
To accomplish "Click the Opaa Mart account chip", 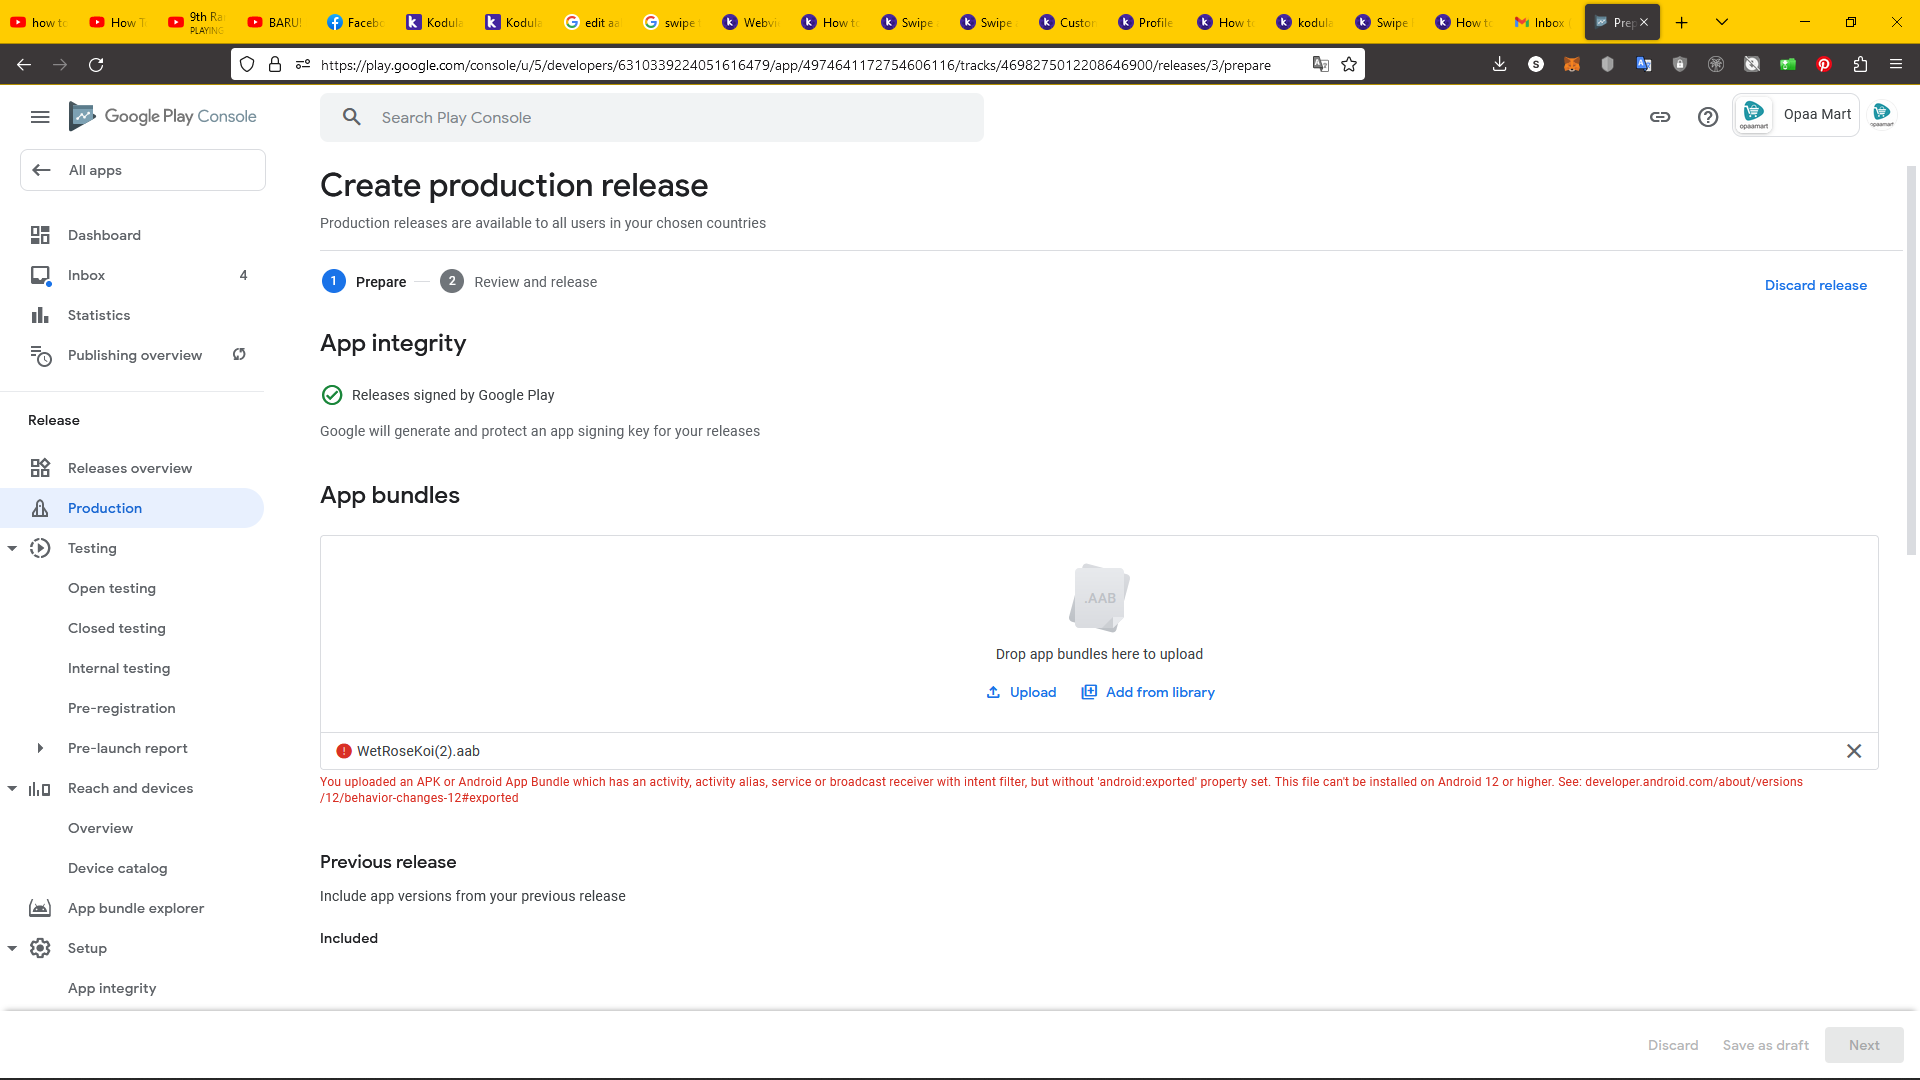I will (x=1796, y=115).
